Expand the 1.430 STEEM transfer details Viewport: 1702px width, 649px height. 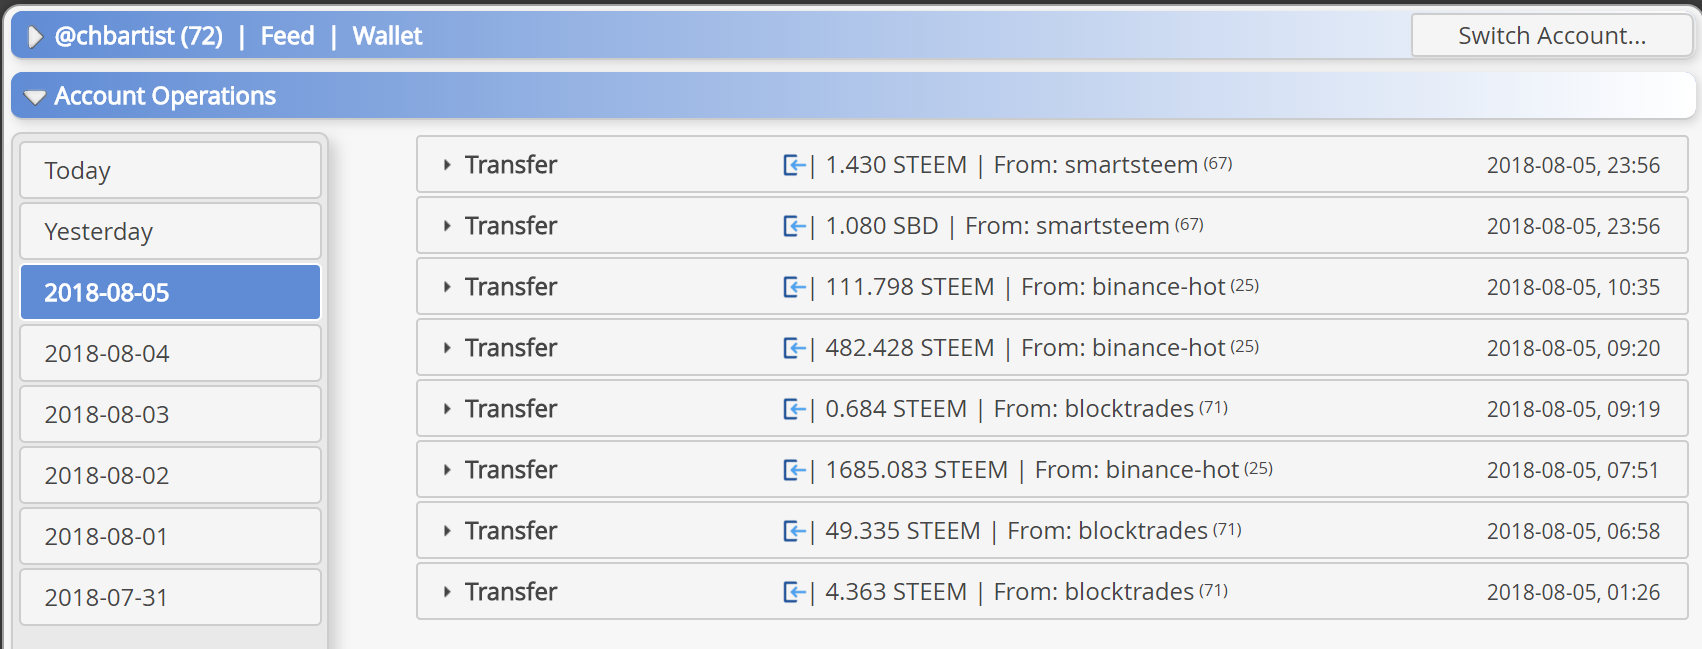point(447,165)
